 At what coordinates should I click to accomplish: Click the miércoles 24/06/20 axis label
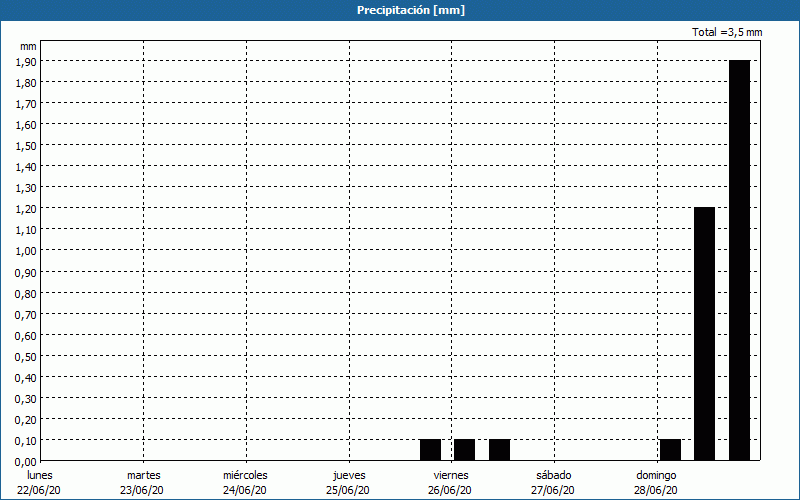coord(245,483)
